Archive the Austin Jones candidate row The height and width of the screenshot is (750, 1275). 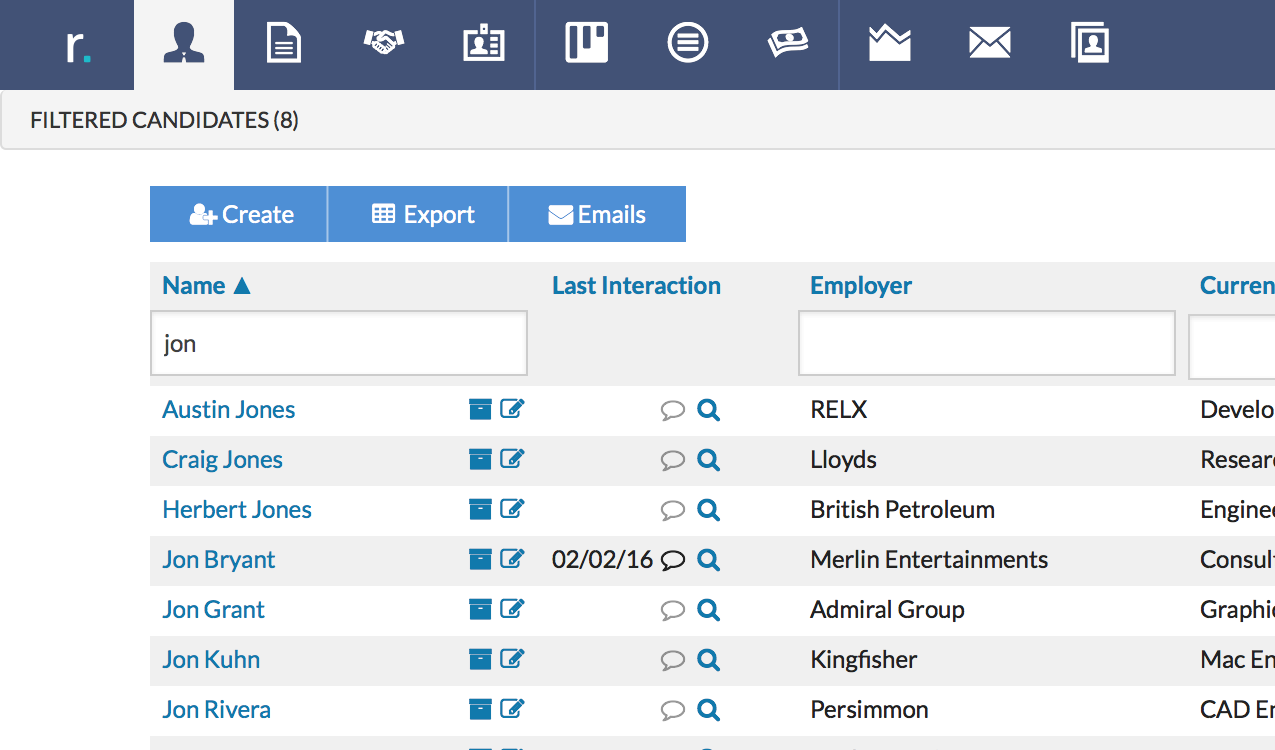point(480,409)
